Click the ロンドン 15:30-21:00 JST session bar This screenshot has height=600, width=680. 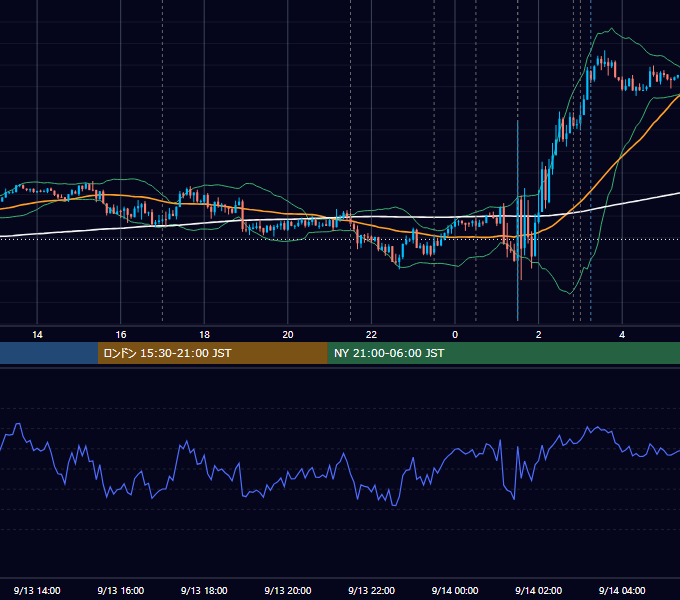click(212, 353)
